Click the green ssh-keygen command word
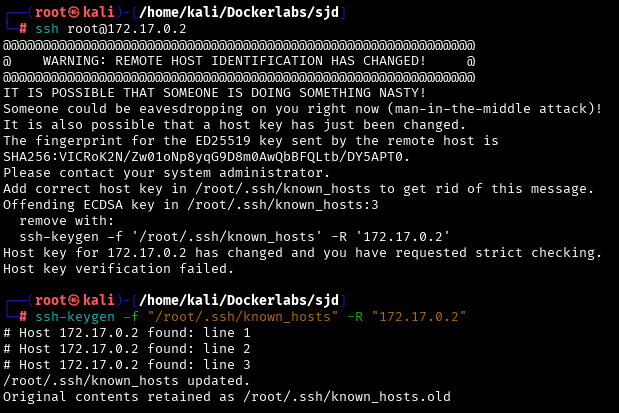The image size is (619, 413). [74, 317]
